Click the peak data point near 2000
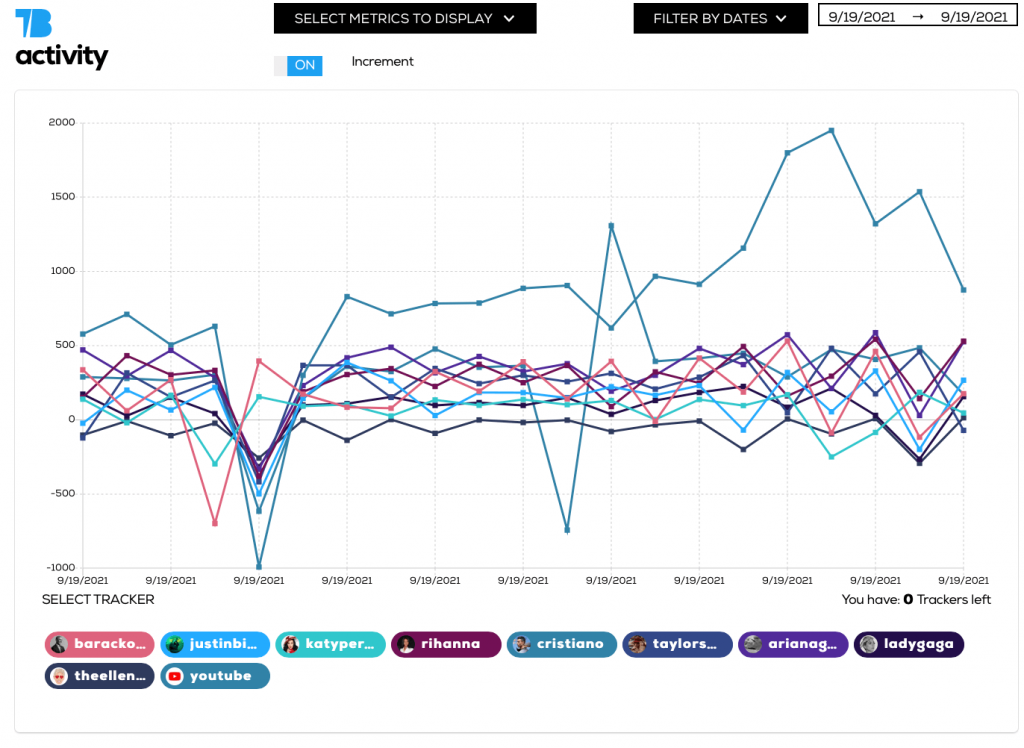1024x748 pixels. pos(831,131)
